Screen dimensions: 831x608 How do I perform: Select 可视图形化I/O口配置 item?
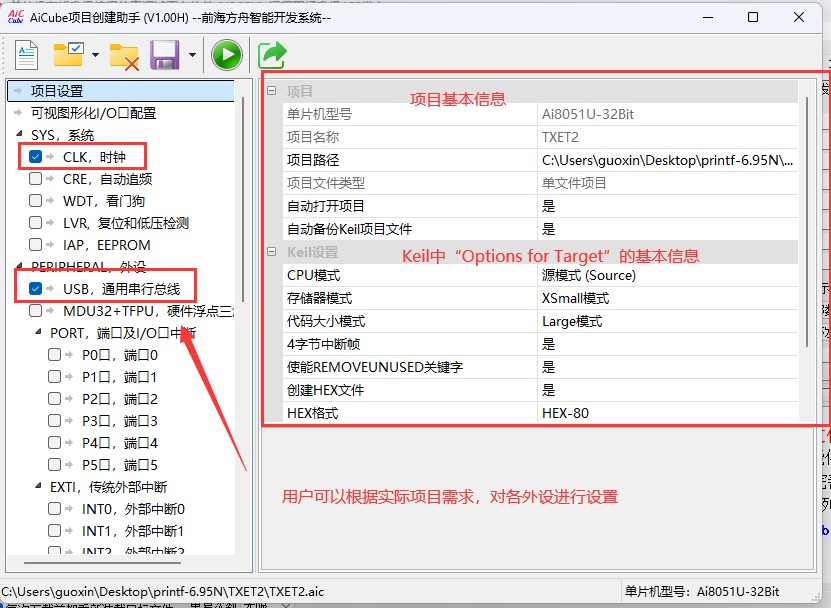pyautogui.click(x=93, y=113)
